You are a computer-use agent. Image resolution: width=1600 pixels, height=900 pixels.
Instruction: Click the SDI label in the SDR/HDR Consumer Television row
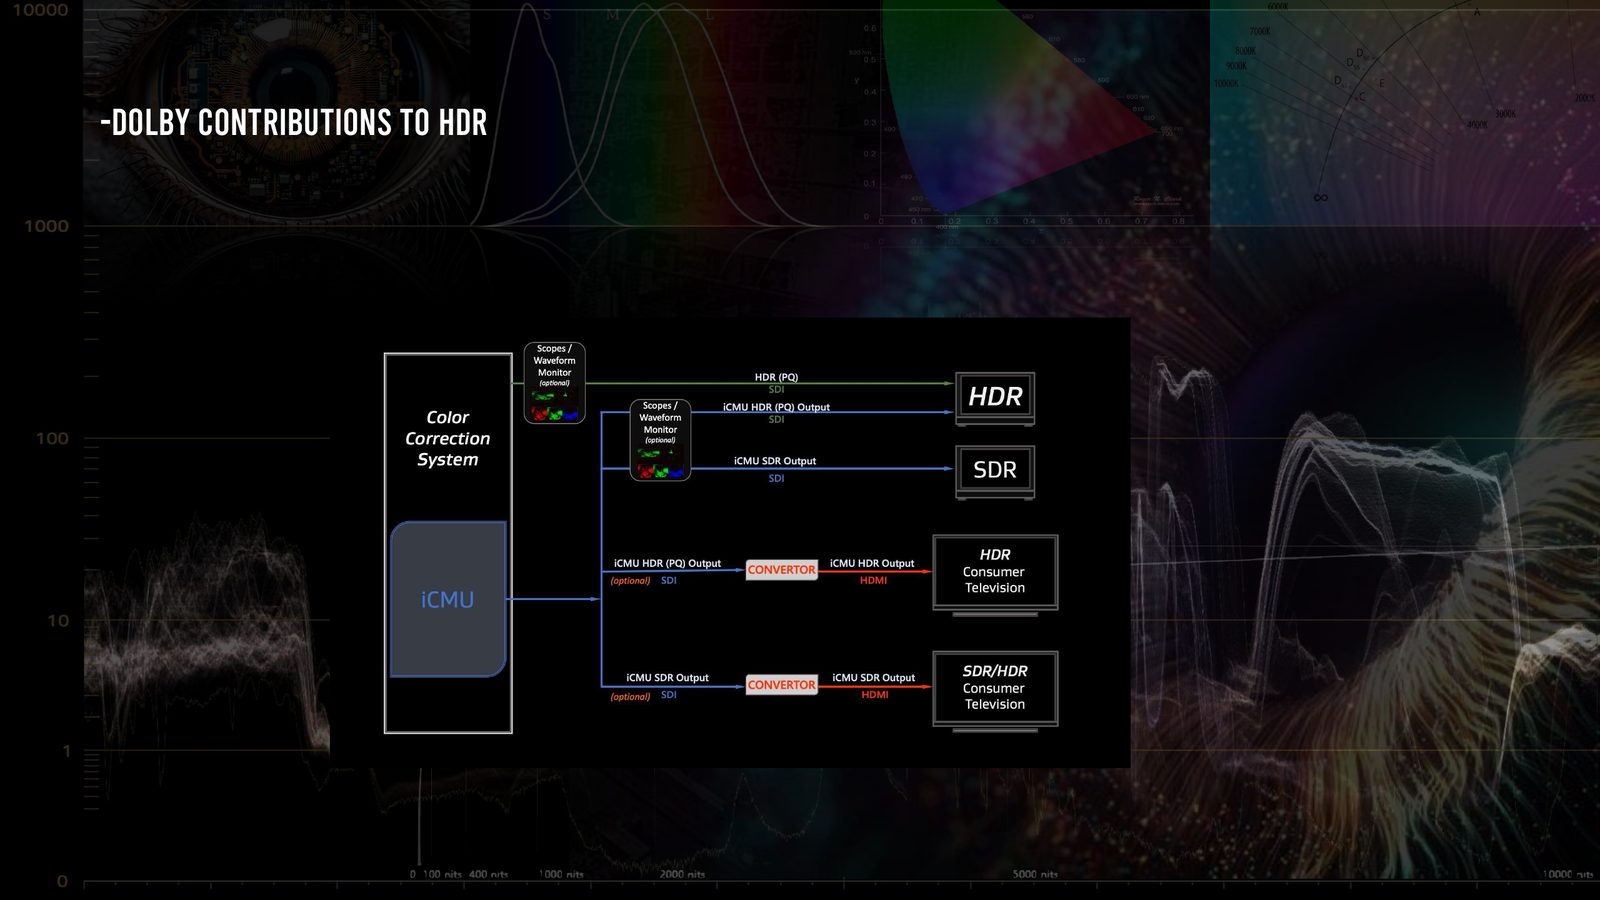point(669,694)
